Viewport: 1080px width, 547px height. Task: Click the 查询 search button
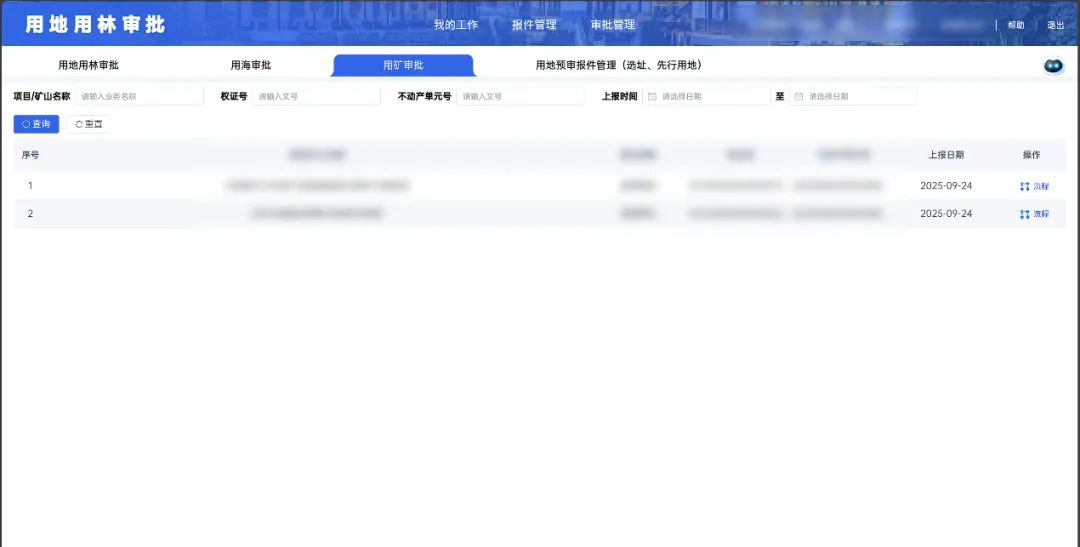tap(37, 124)
